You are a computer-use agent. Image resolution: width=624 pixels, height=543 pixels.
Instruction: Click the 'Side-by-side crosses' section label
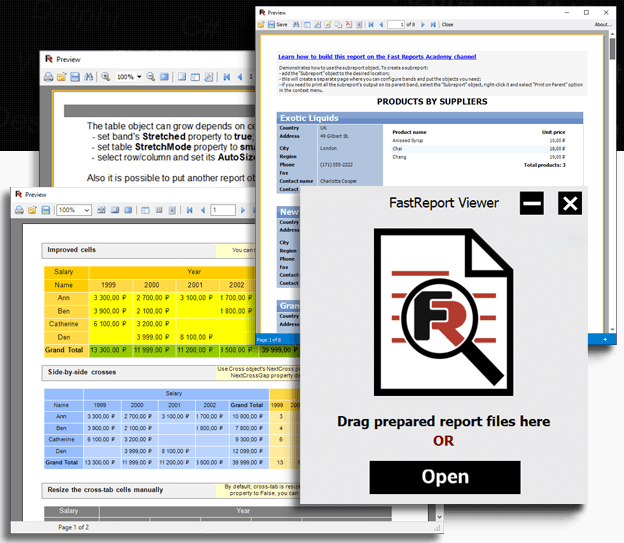(82, 372)
